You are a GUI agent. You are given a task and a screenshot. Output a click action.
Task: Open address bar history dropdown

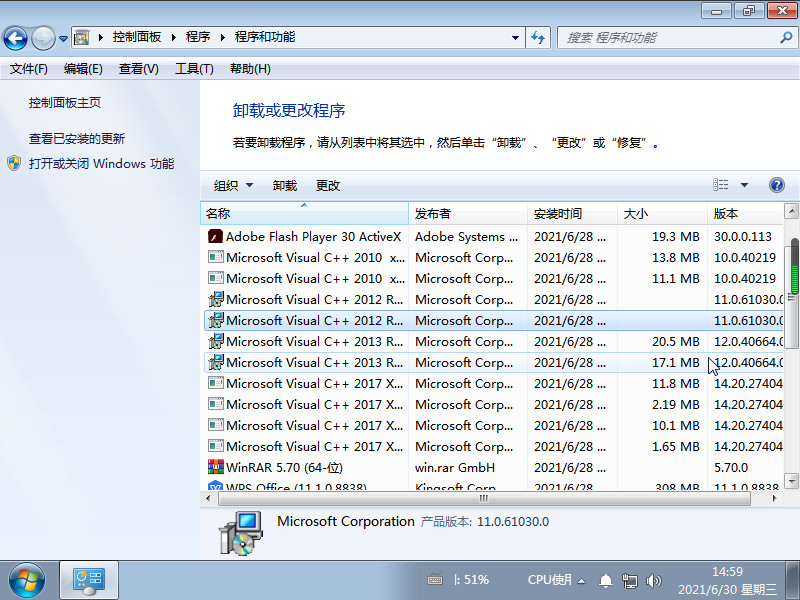515,38
